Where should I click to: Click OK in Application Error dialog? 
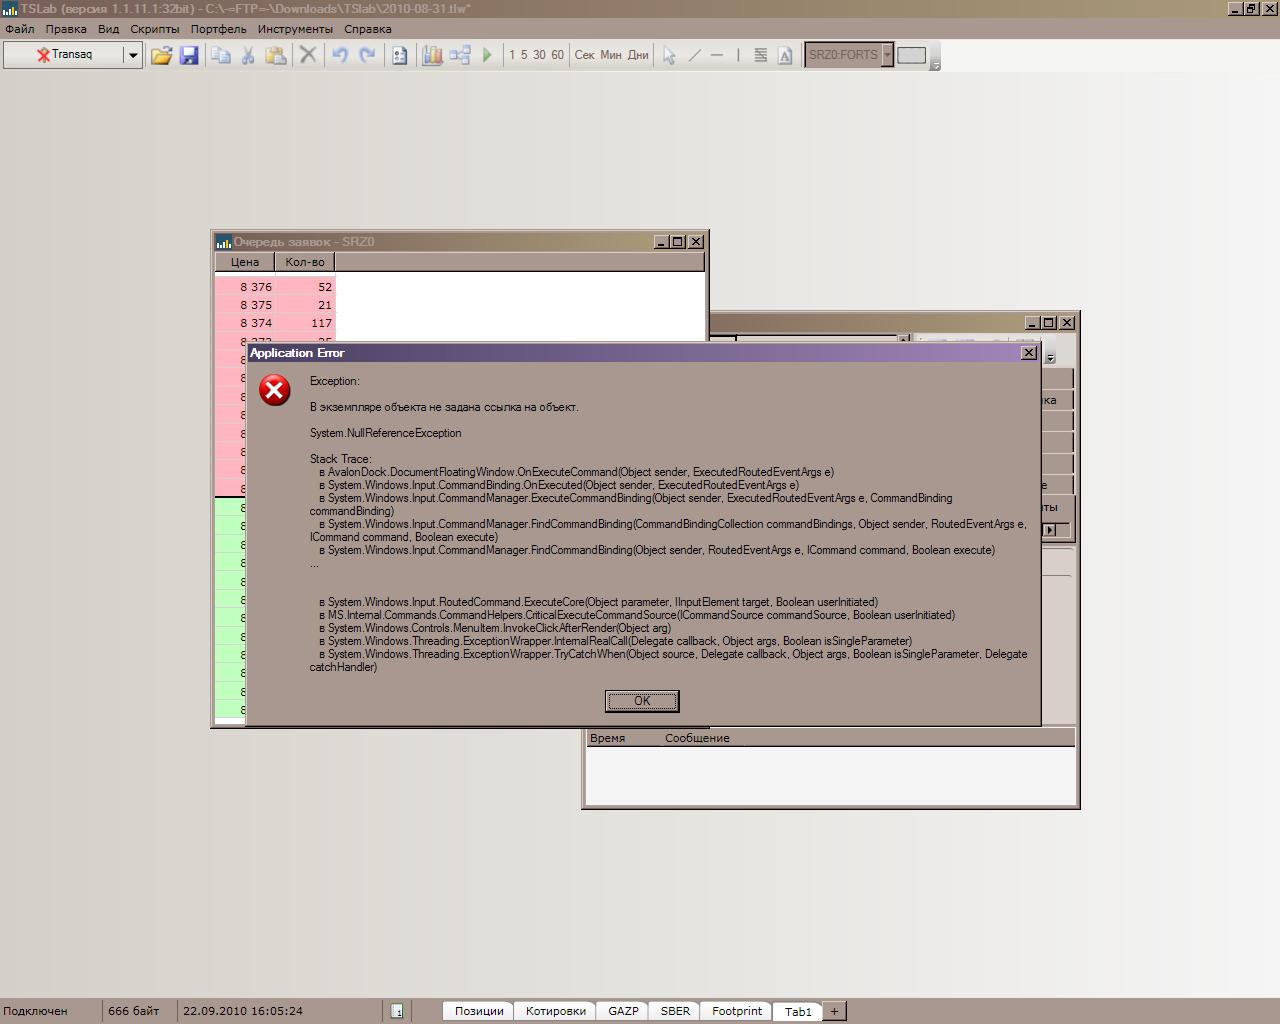pos(642,701)
